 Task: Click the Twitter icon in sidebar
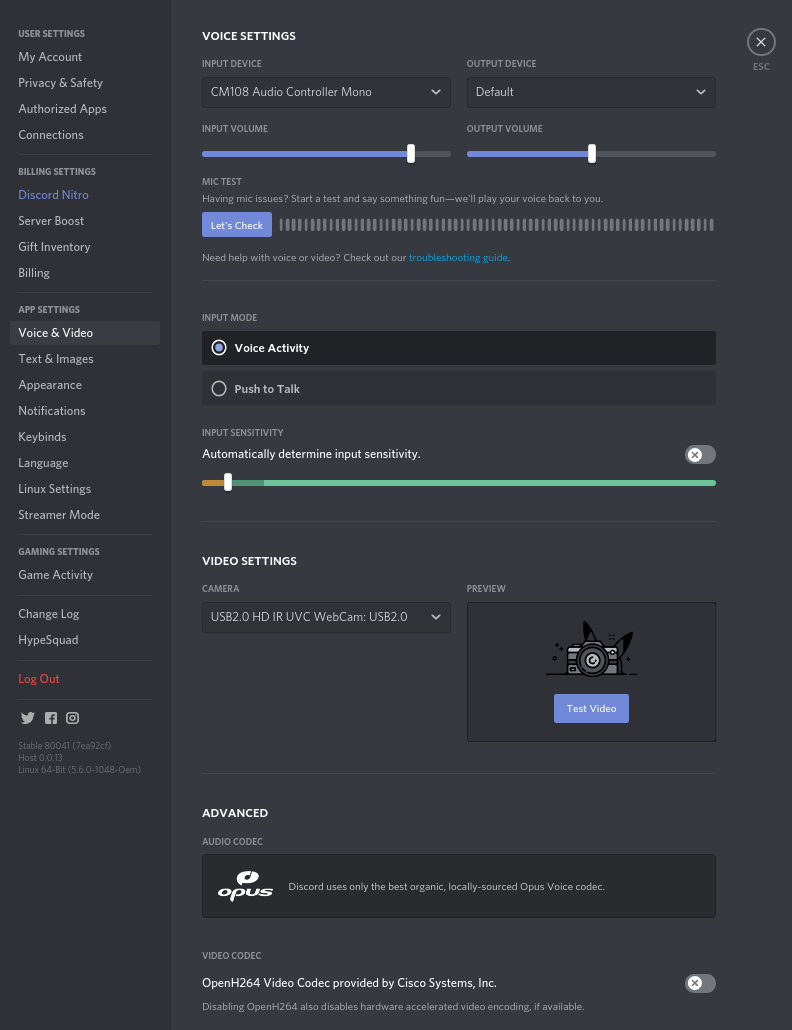pyautogui.click(x=27, y=718)
